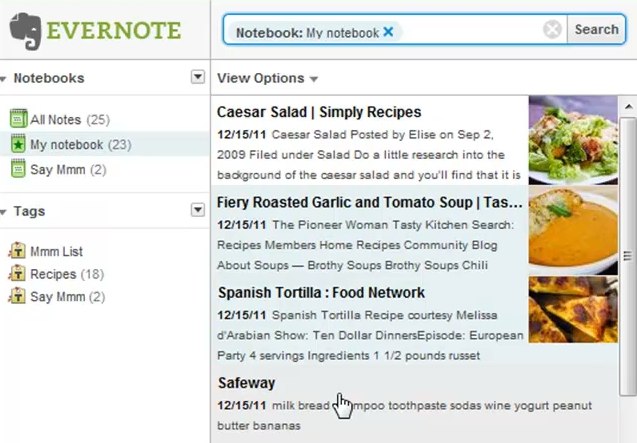
Task: Click the starred My notebook icon
Action: click(18, 143)
